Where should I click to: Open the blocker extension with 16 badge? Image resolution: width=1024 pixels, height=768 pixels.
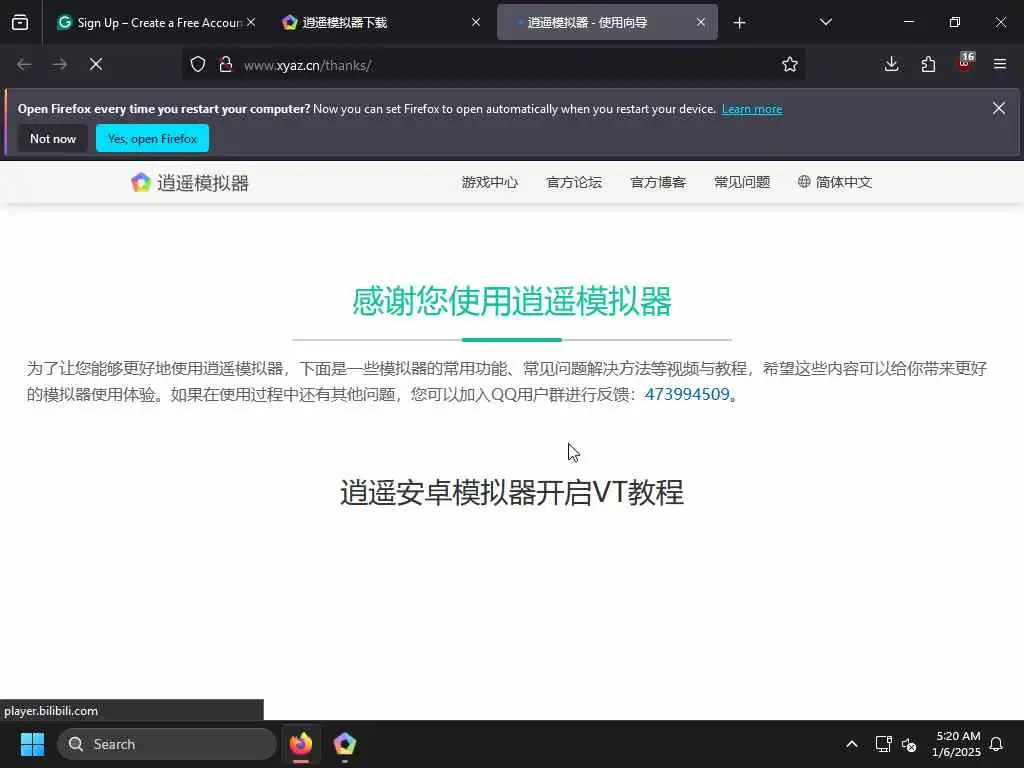point(965,63)
